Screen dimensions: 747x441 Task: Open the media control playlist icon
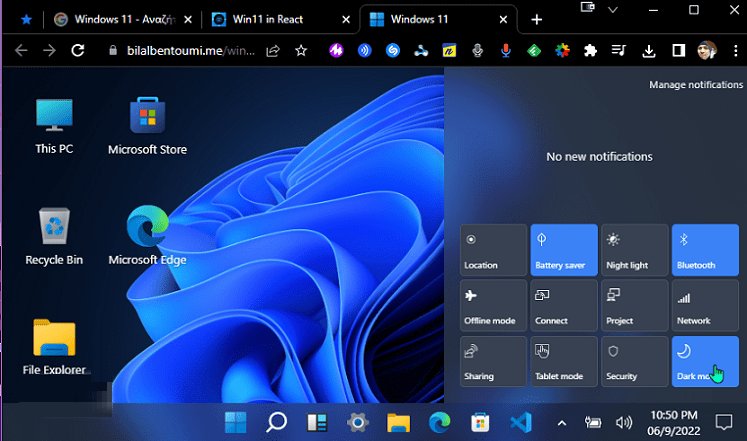tap(618, 50)
